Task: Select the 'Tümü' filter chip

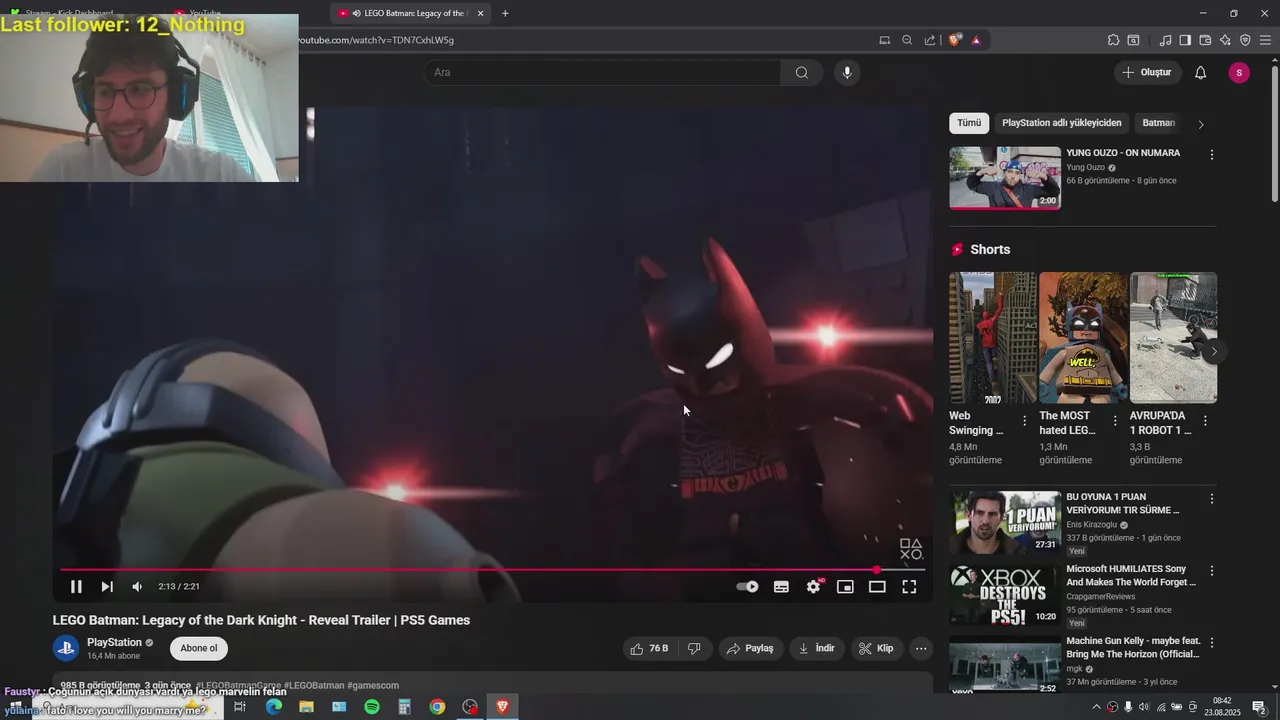Action: tap(969, 123)
